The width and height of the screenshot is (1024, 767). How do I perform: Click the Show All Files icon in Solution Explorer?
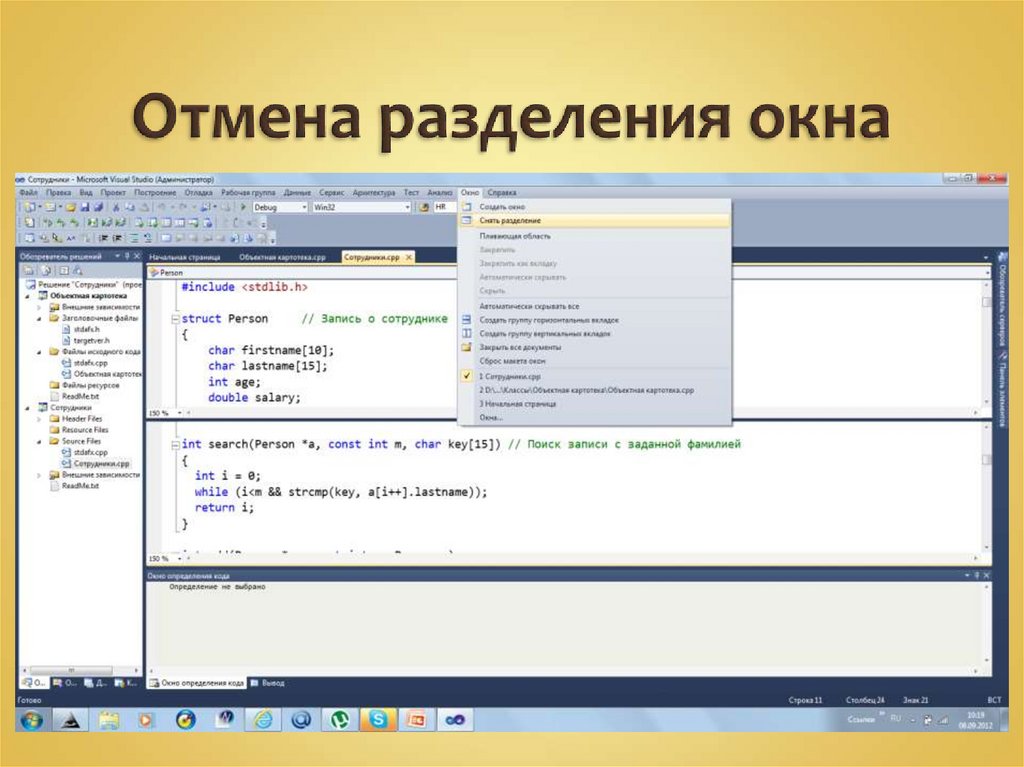[x=46, y=270]
